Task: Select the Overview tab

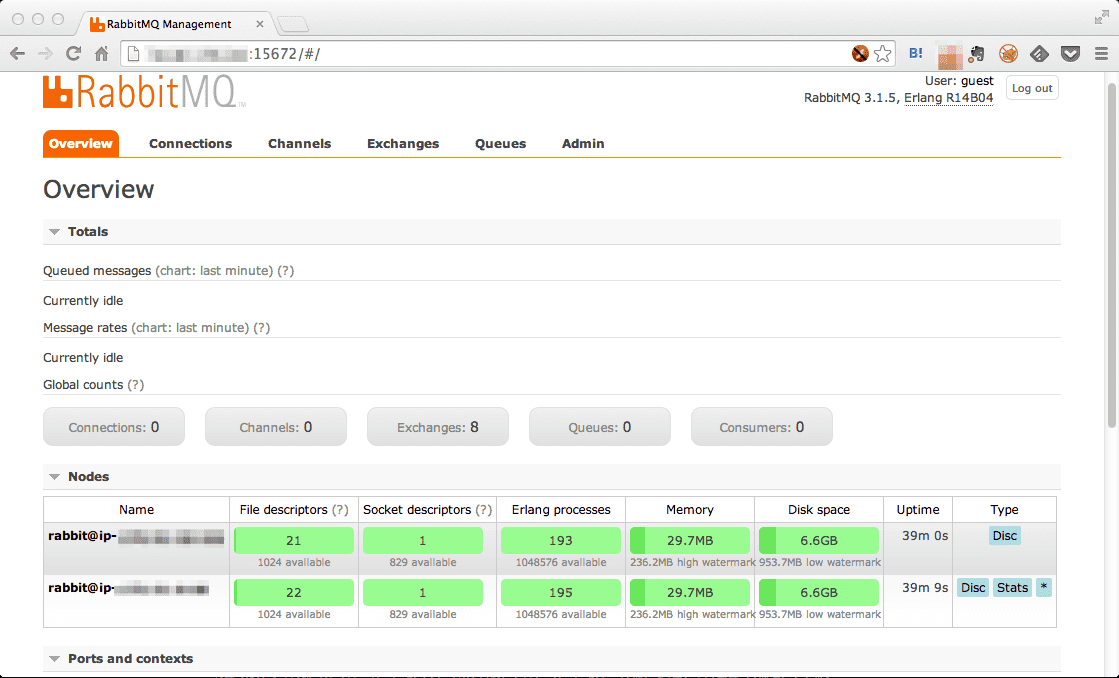Action: click(x=81, y=143)
